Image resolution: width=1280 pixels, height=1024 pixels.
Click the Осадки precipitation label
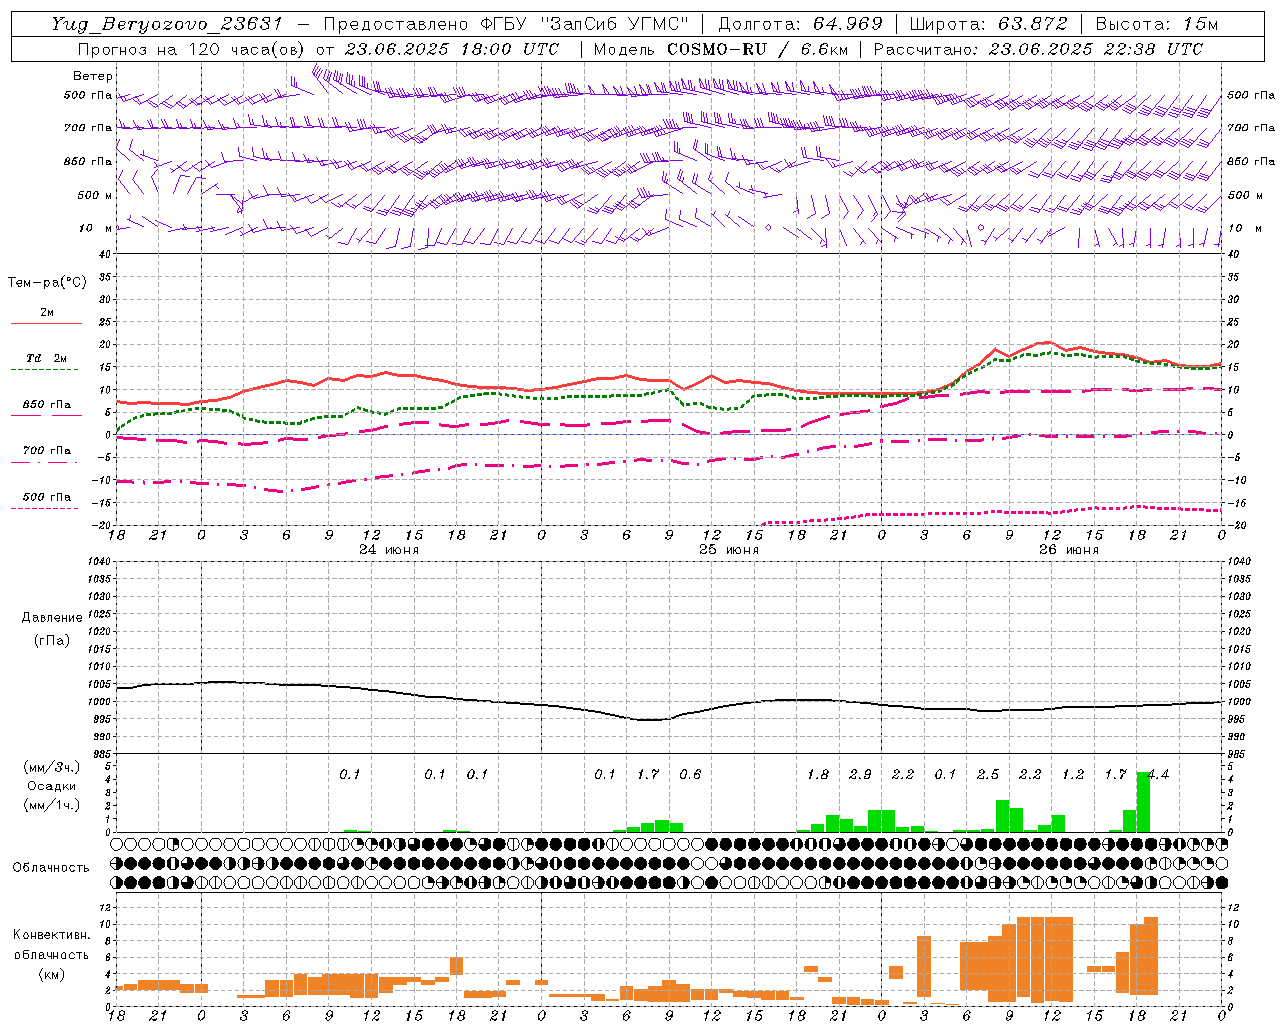point(52,786)
